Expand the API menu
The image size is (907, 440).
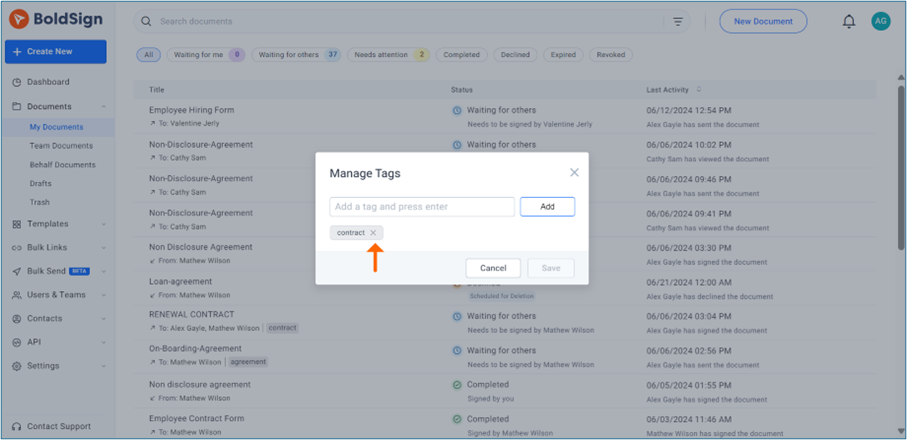pos(104,342)
